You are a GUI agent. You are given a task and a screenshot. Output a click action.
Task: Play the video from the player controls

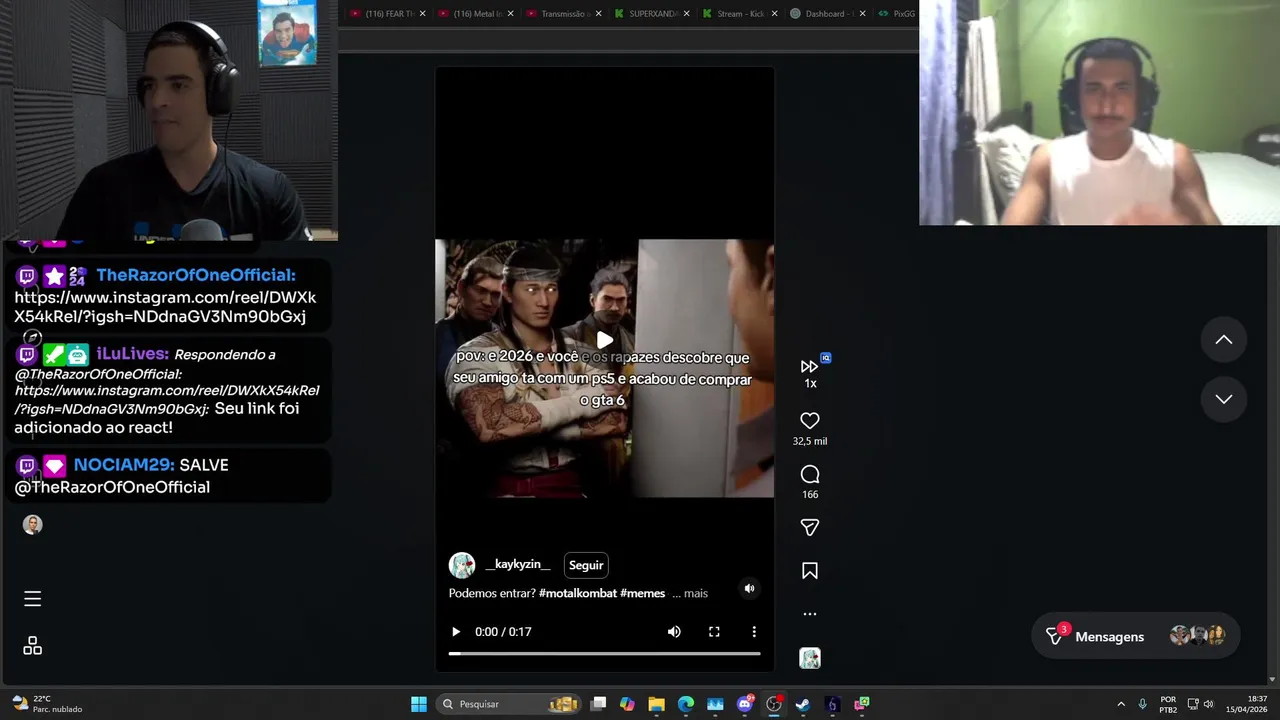tap(456, 632)
